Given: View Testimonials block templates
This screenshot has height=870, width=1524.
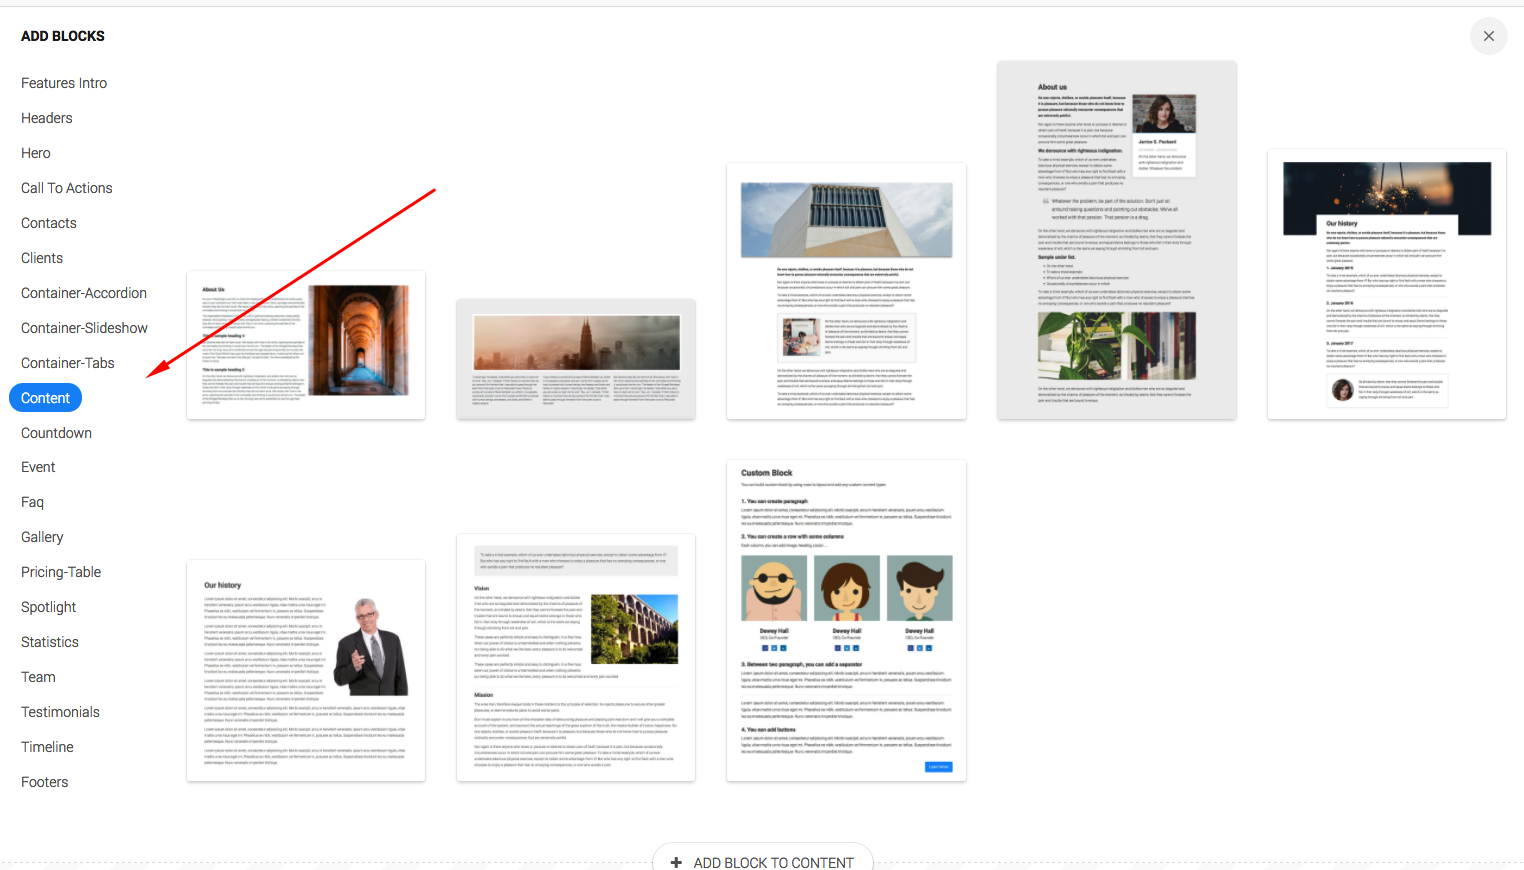Looking at the screenshot, I should [x=60, y=711].
